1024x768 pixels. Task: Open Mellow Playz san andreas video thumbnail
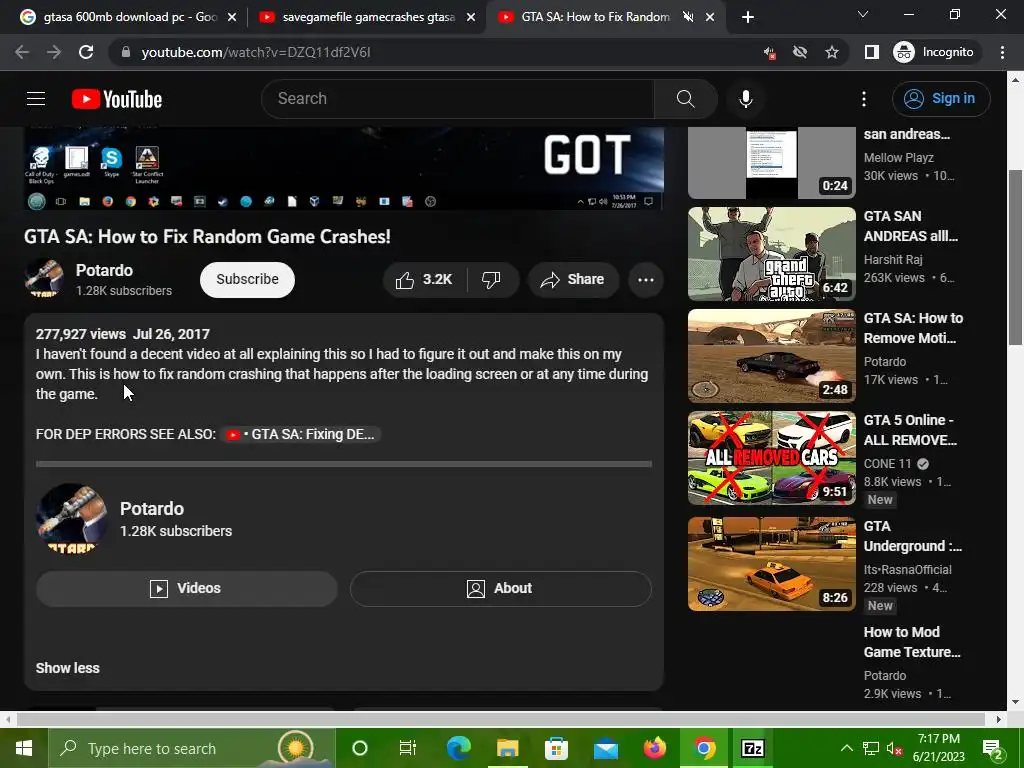click(771, 163)
